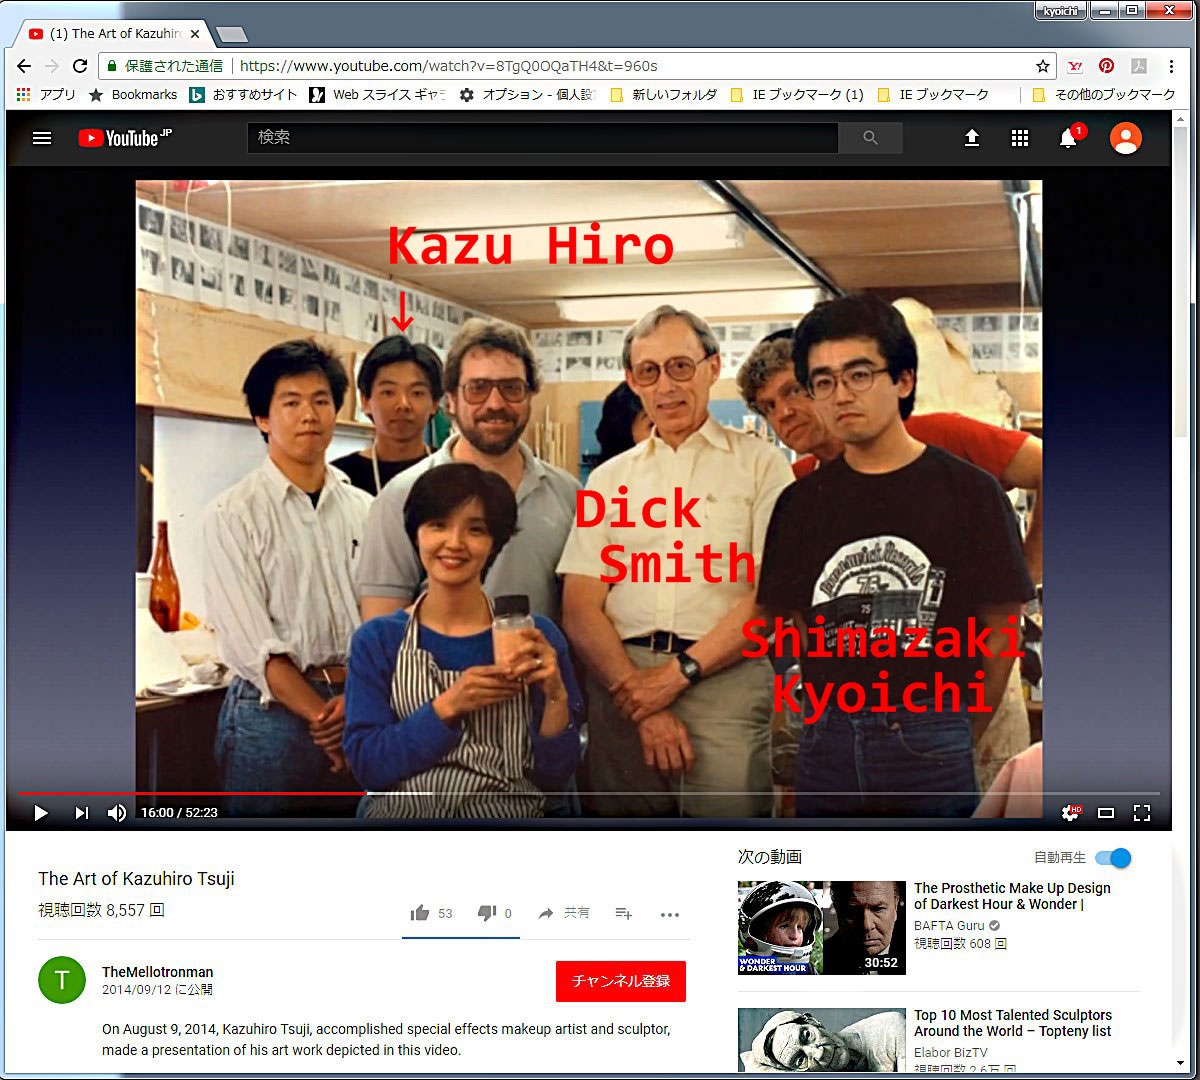Screen dimensions: 1200x1080
Task: Click the YouTube search field
Action: coord(543,138)
